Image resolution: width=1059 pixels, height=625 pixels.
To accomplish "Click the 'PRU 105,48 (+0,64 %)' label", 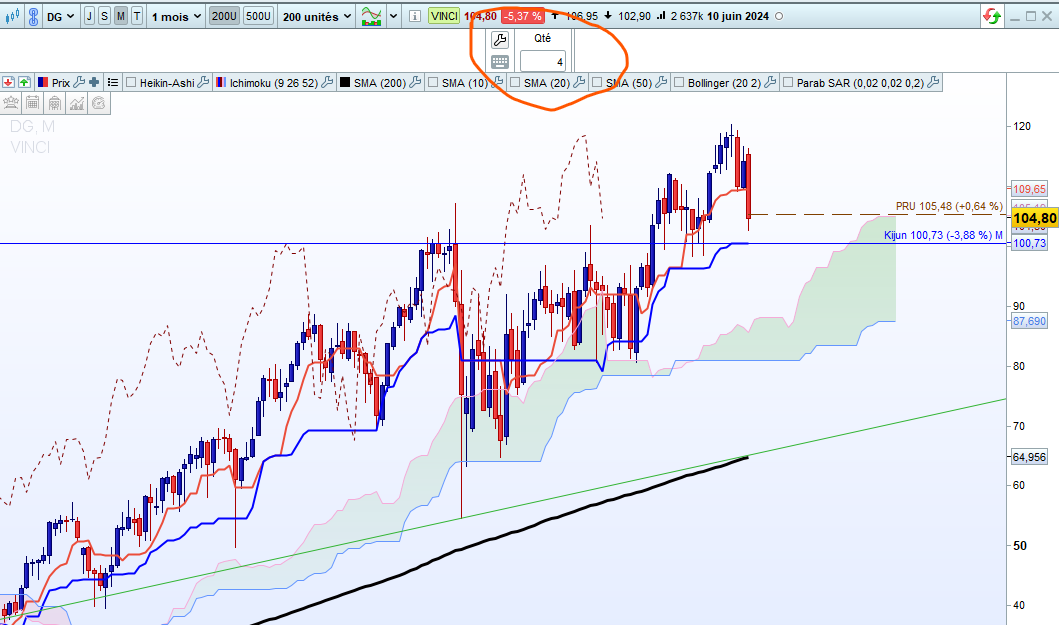I will 949,206.
